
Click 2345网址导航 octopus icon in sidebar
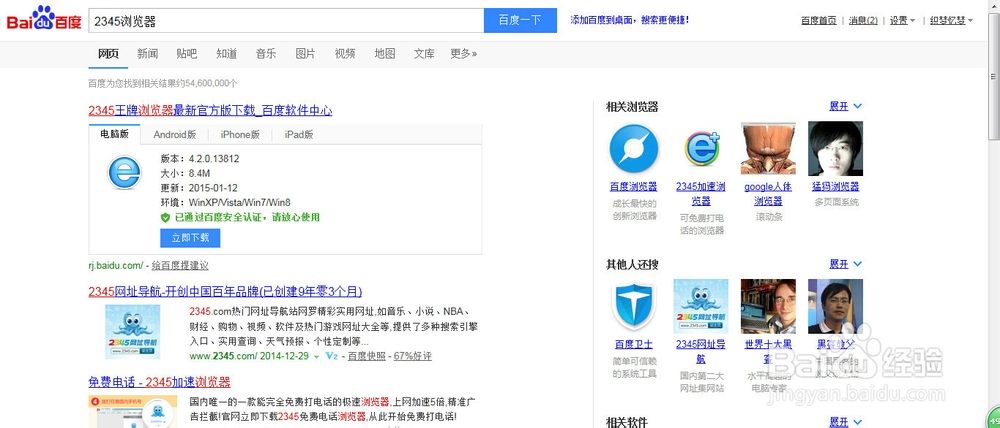[x=701, y=306]
